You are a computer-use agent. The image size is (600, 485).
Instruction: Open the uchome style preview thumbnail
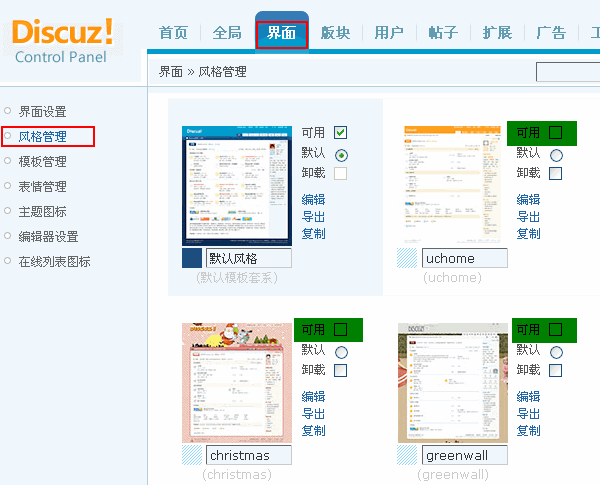tap(451, 185)
